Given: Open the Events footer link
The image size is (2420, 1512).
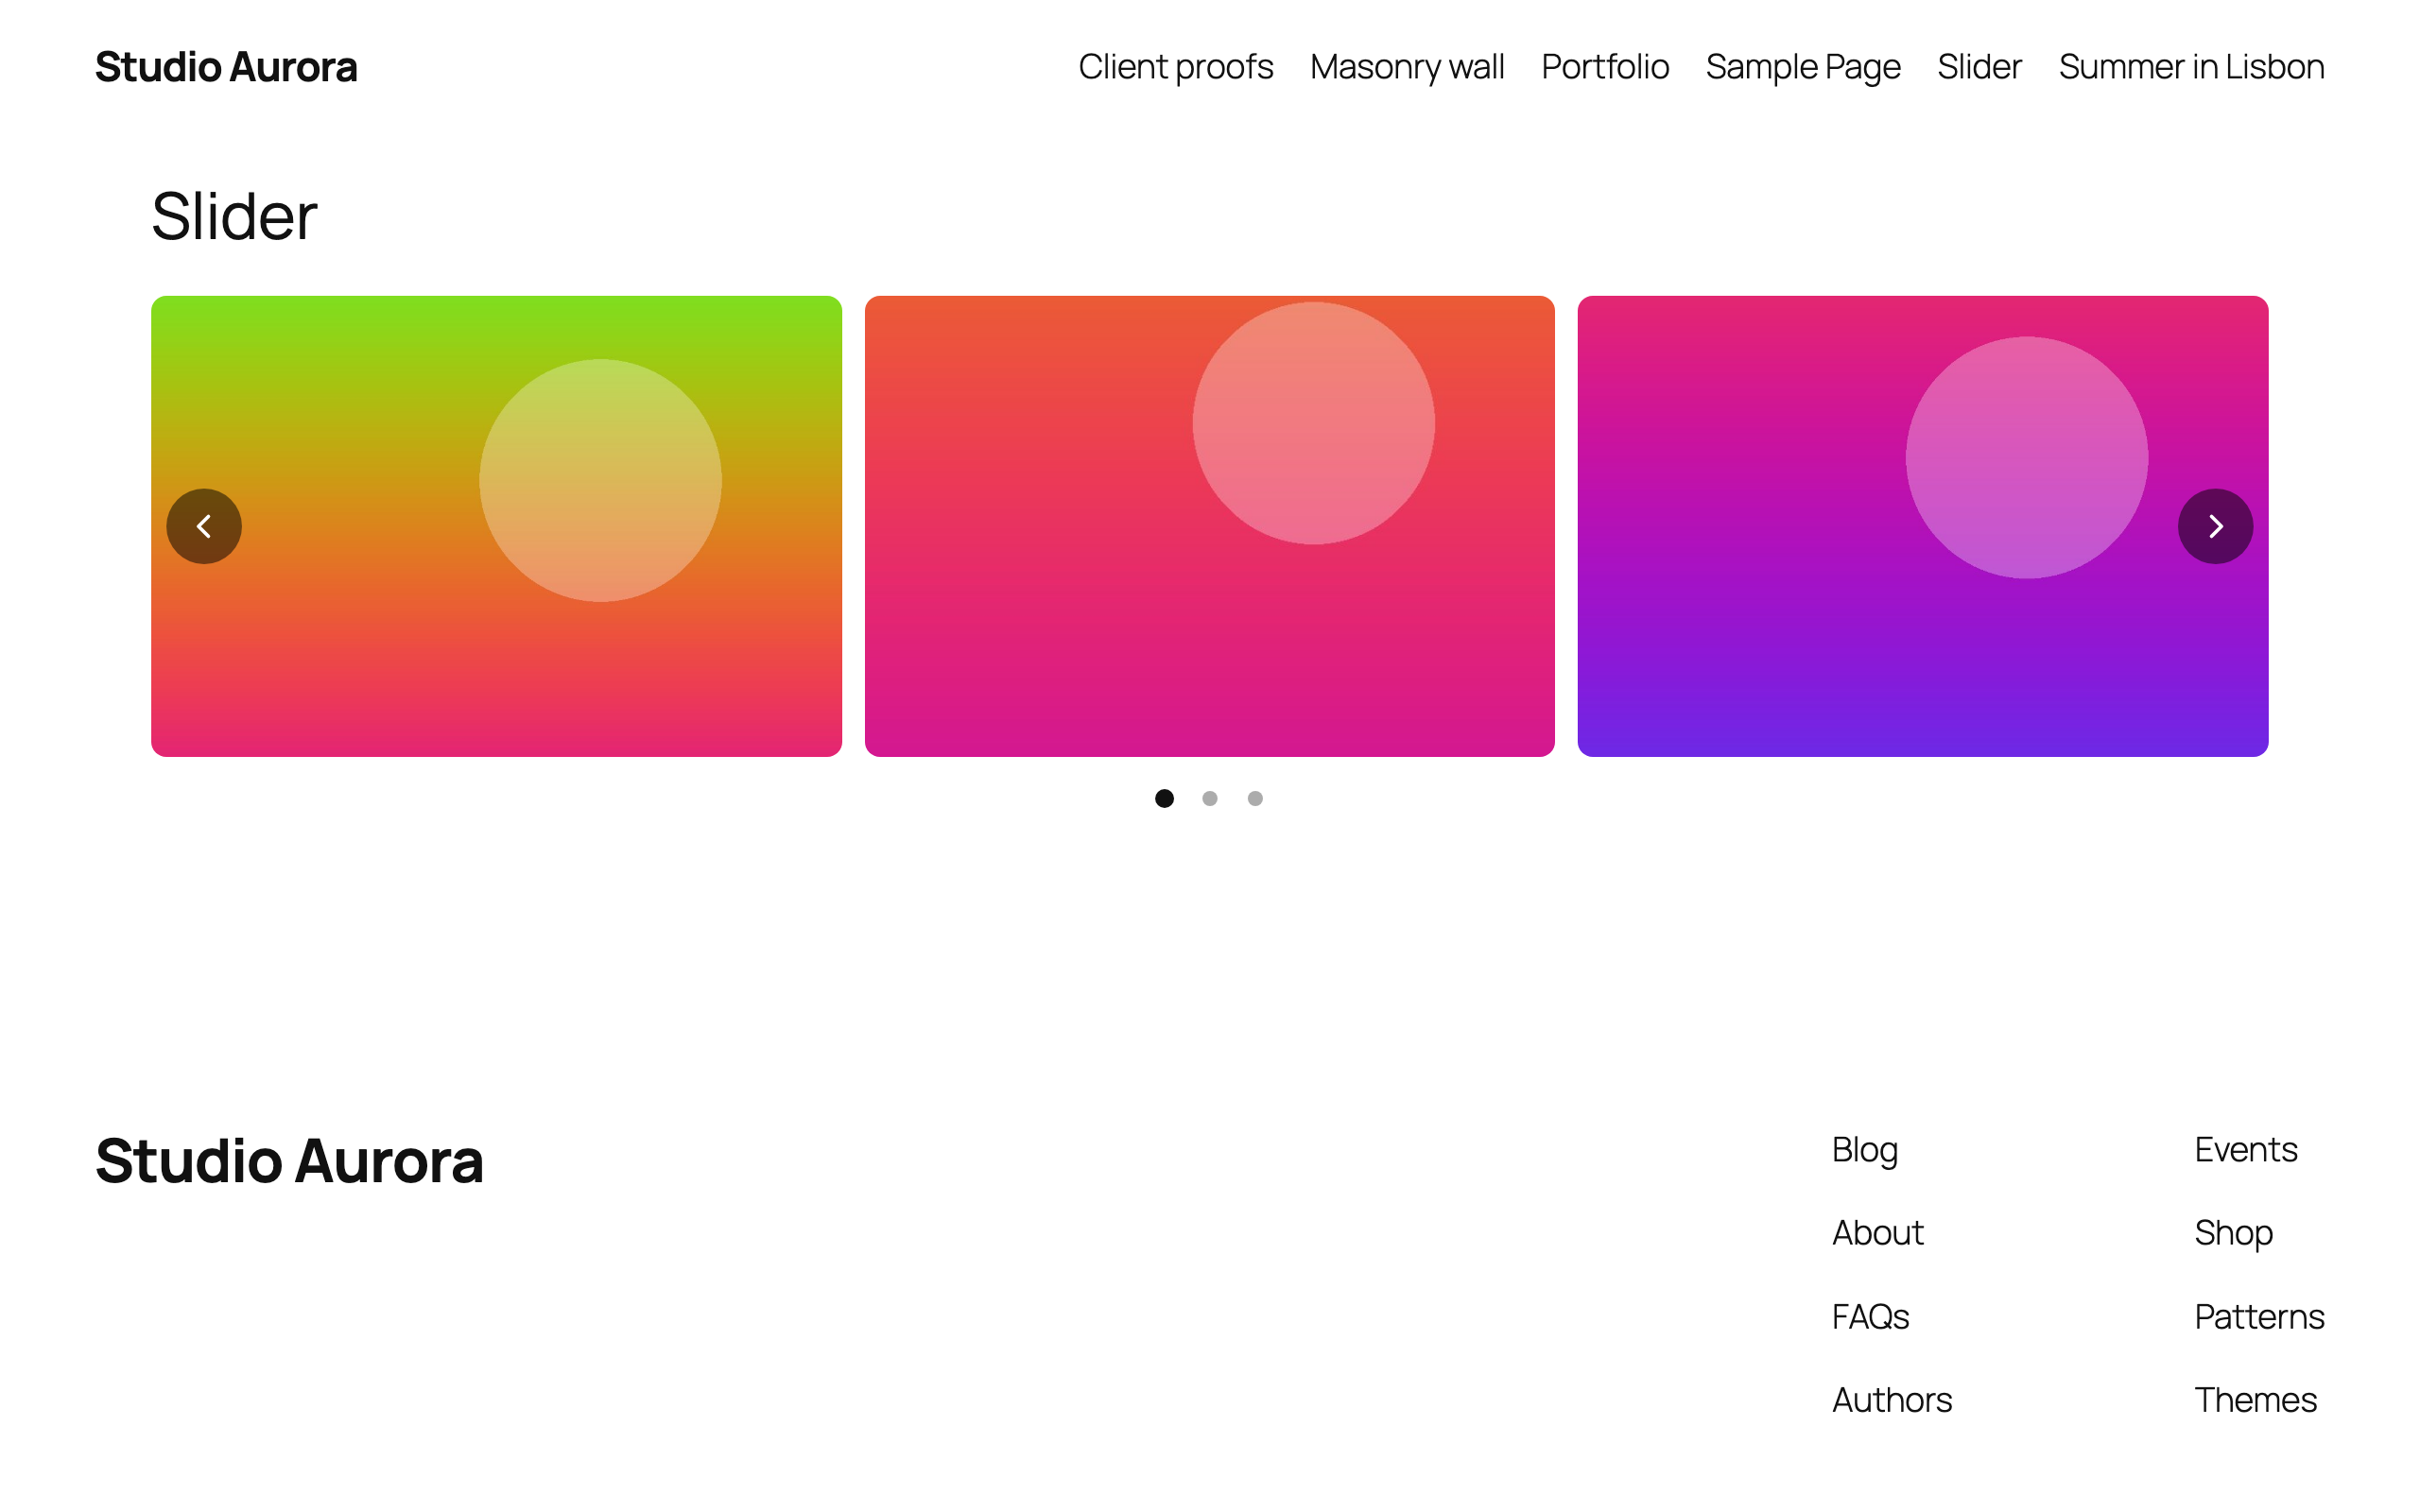Looking at the screenshot, I should coord(2245,1150).
